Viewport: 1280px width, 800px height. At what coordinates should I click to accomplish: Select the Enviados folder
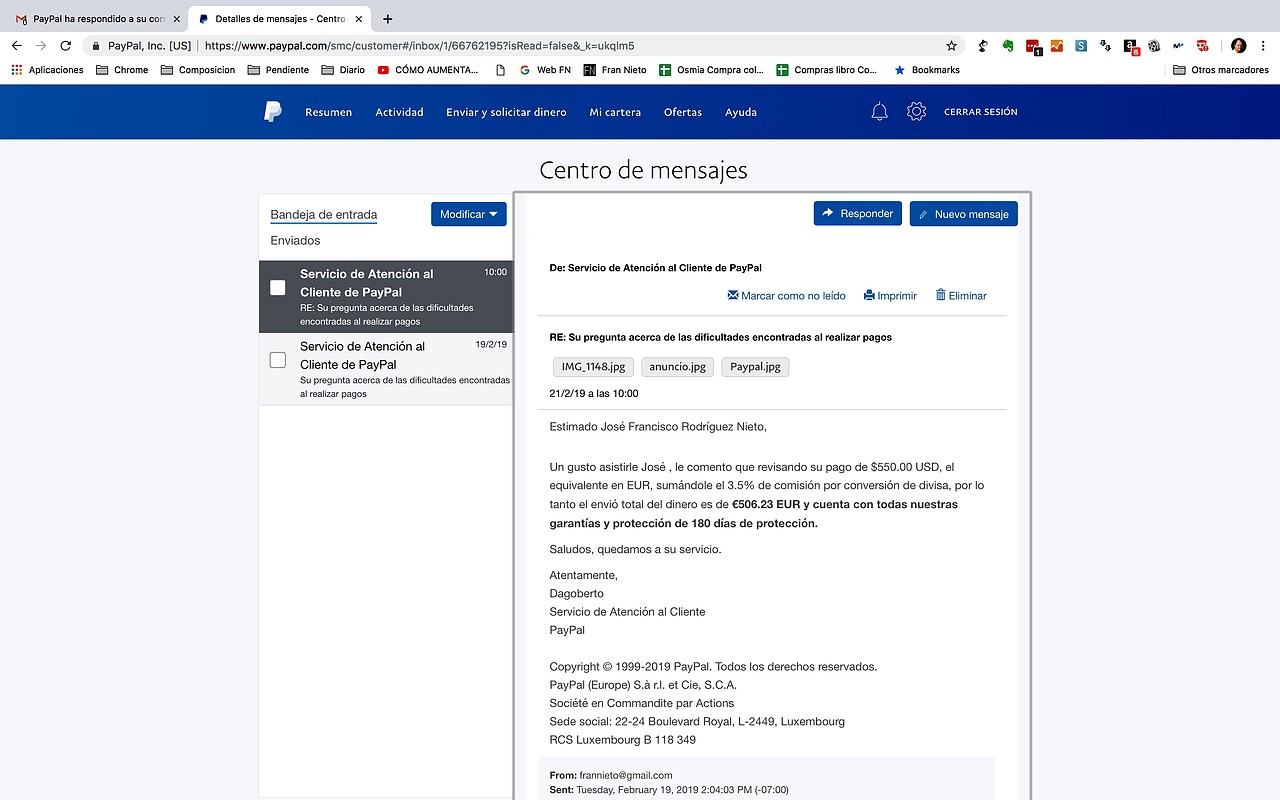tap(295, 241)
